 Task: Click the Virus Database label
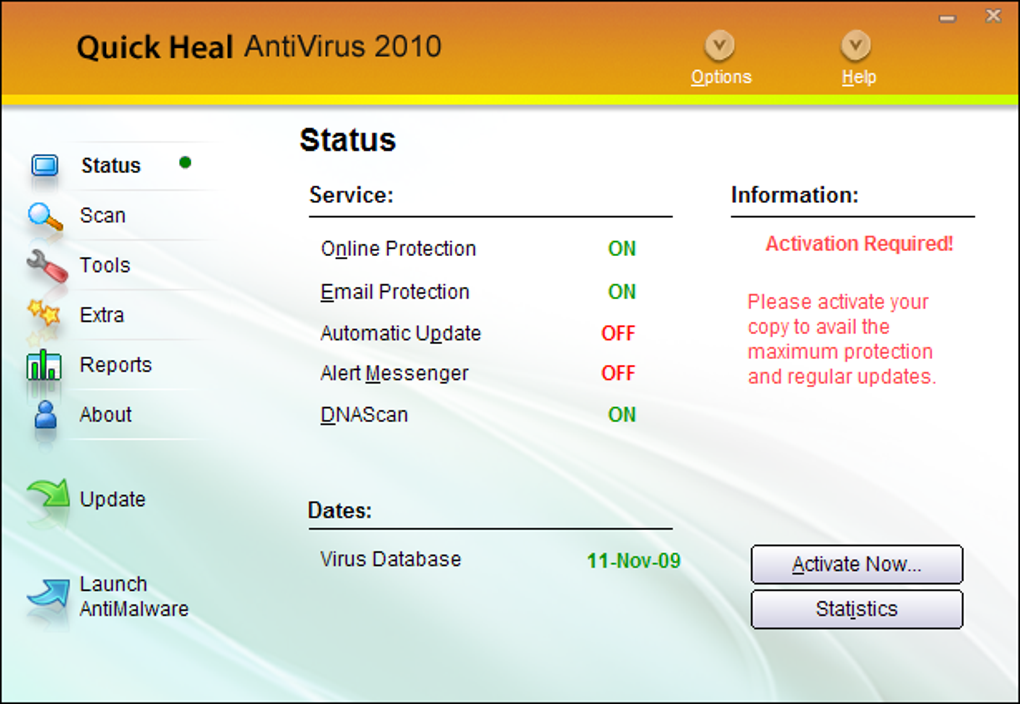coord(390,559)
